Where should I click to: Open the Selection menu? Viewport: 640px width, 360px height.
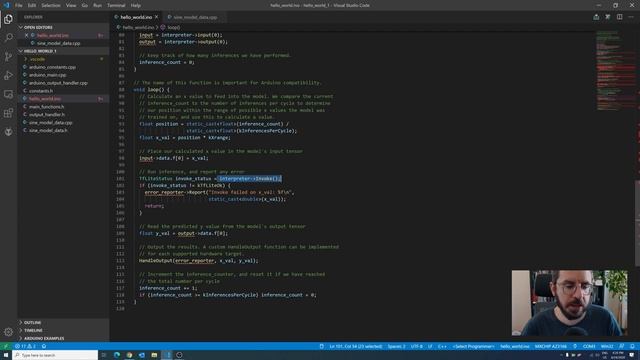51,5
